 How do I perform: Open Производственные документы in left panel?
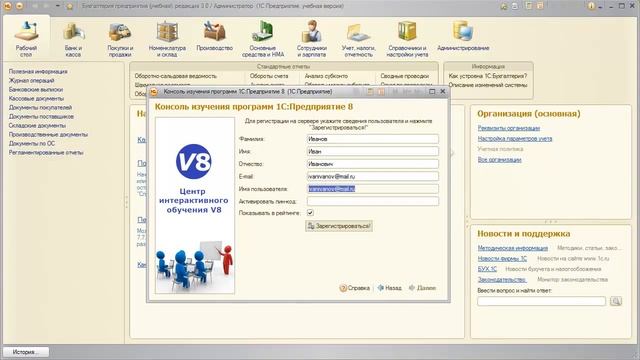(48, 134)
